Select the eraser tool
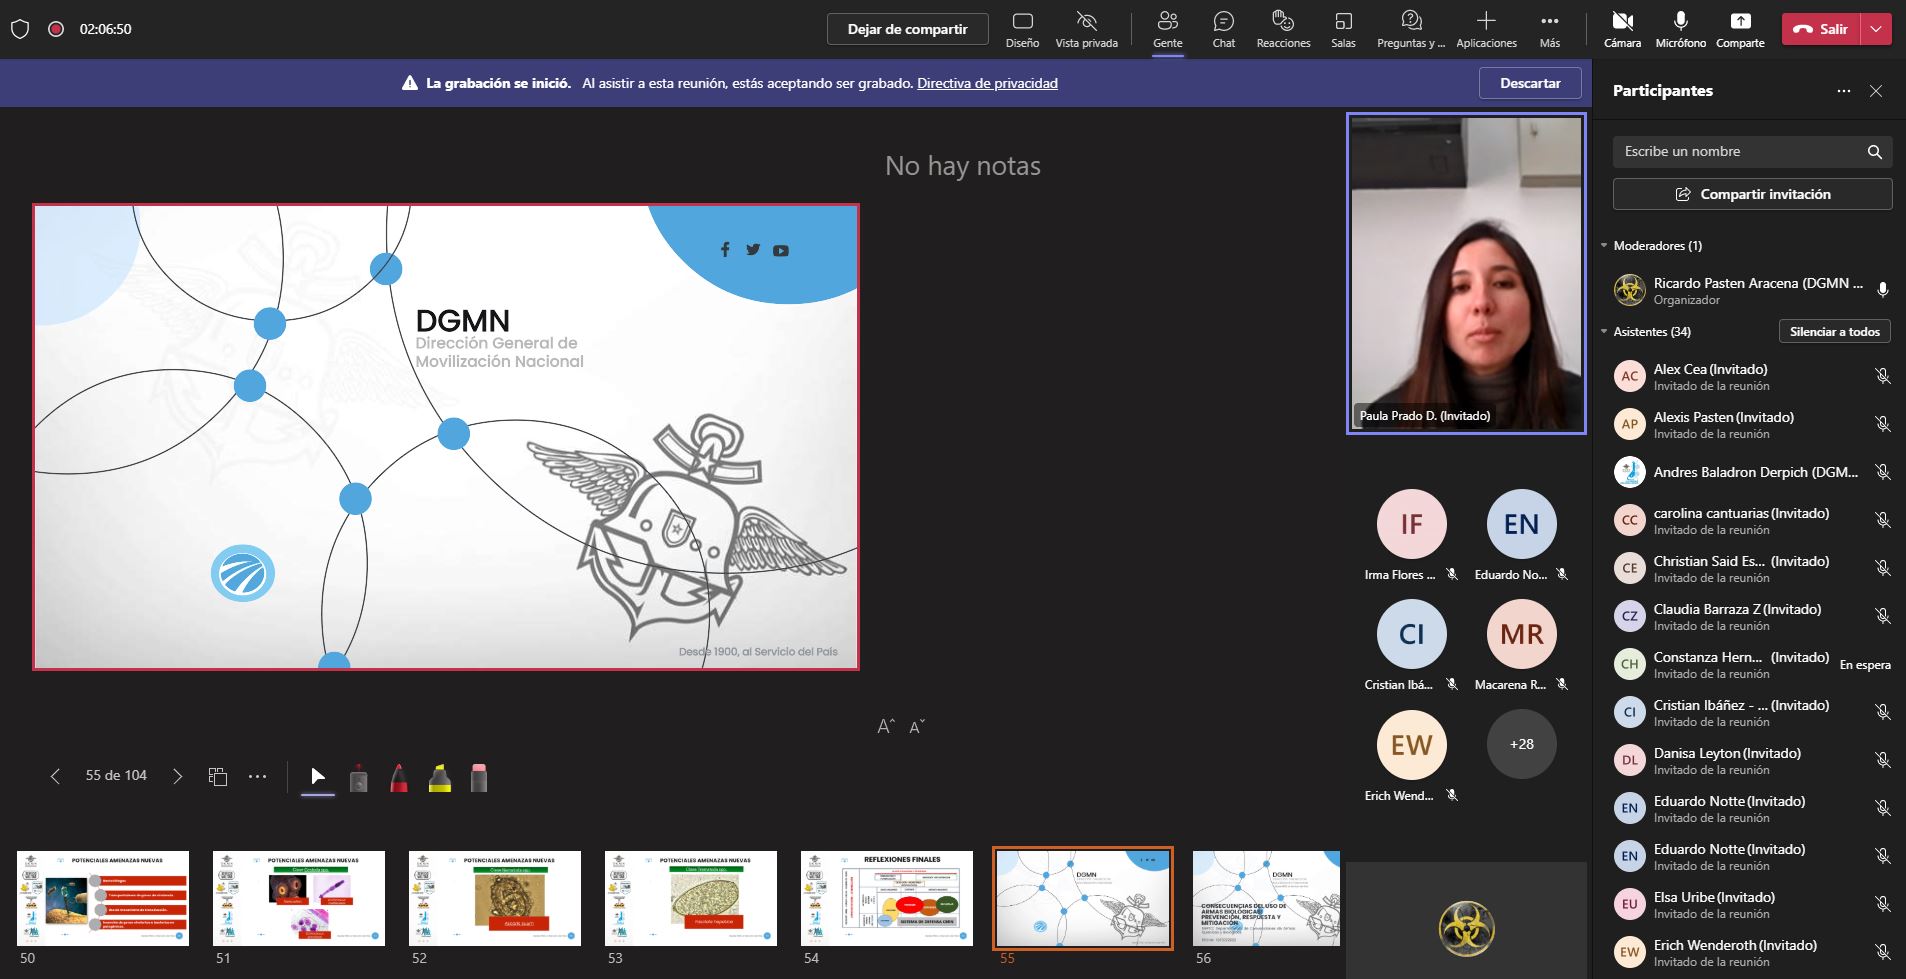Image resolution: width=1906 pixels, height=979 pixels. pyautogui.click(x=479, y=778)
